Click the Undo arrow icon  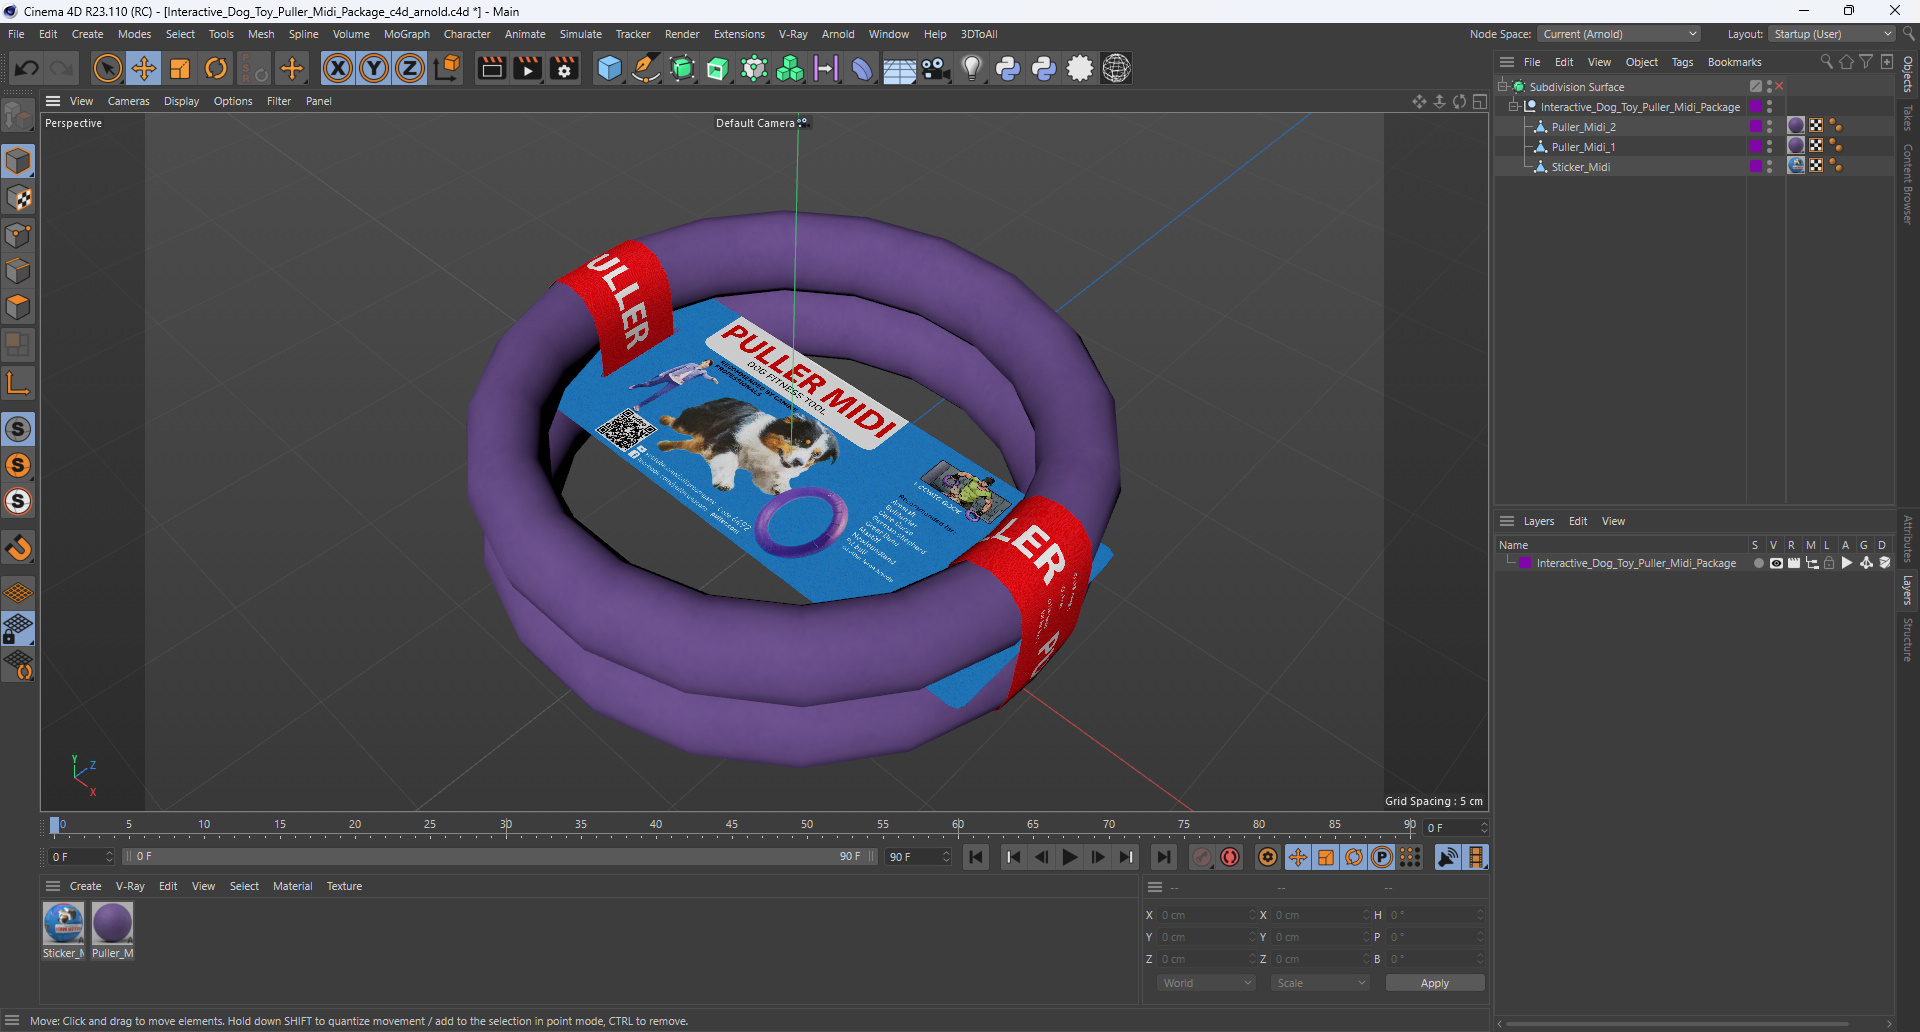(27, 68)
